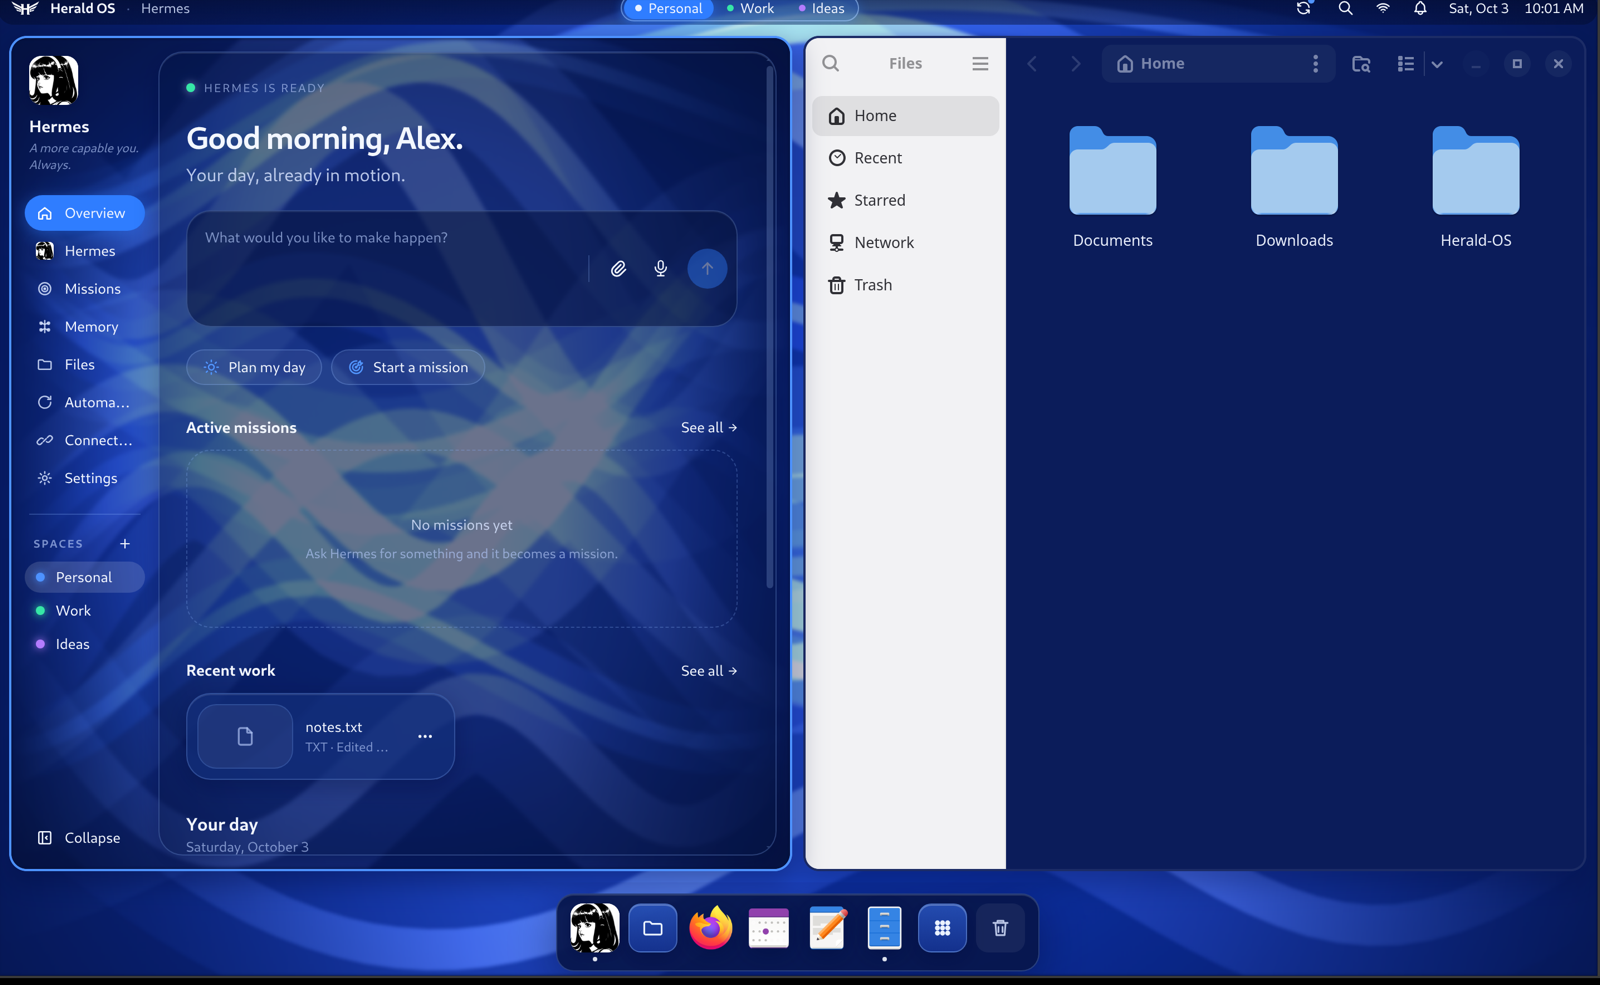1600x985 pixels.
Task: Open the date and time display
Action: pyautogui.click(x=1516, y=9)
